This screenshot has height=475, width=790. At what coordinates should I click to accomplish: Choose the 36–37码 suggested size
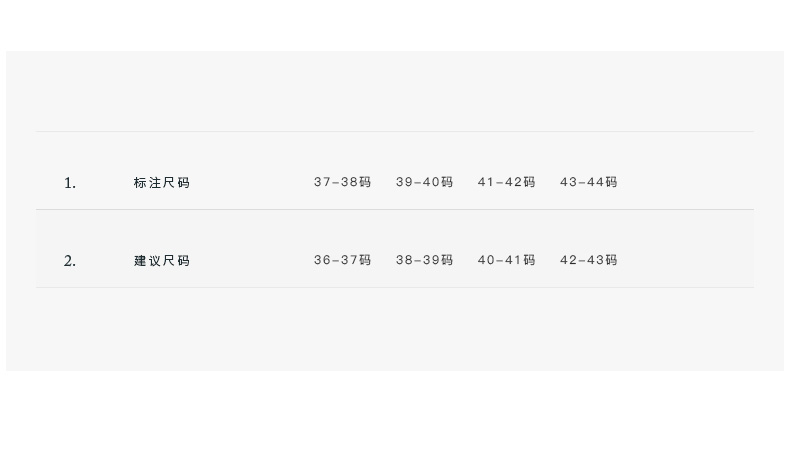(342, 260)
